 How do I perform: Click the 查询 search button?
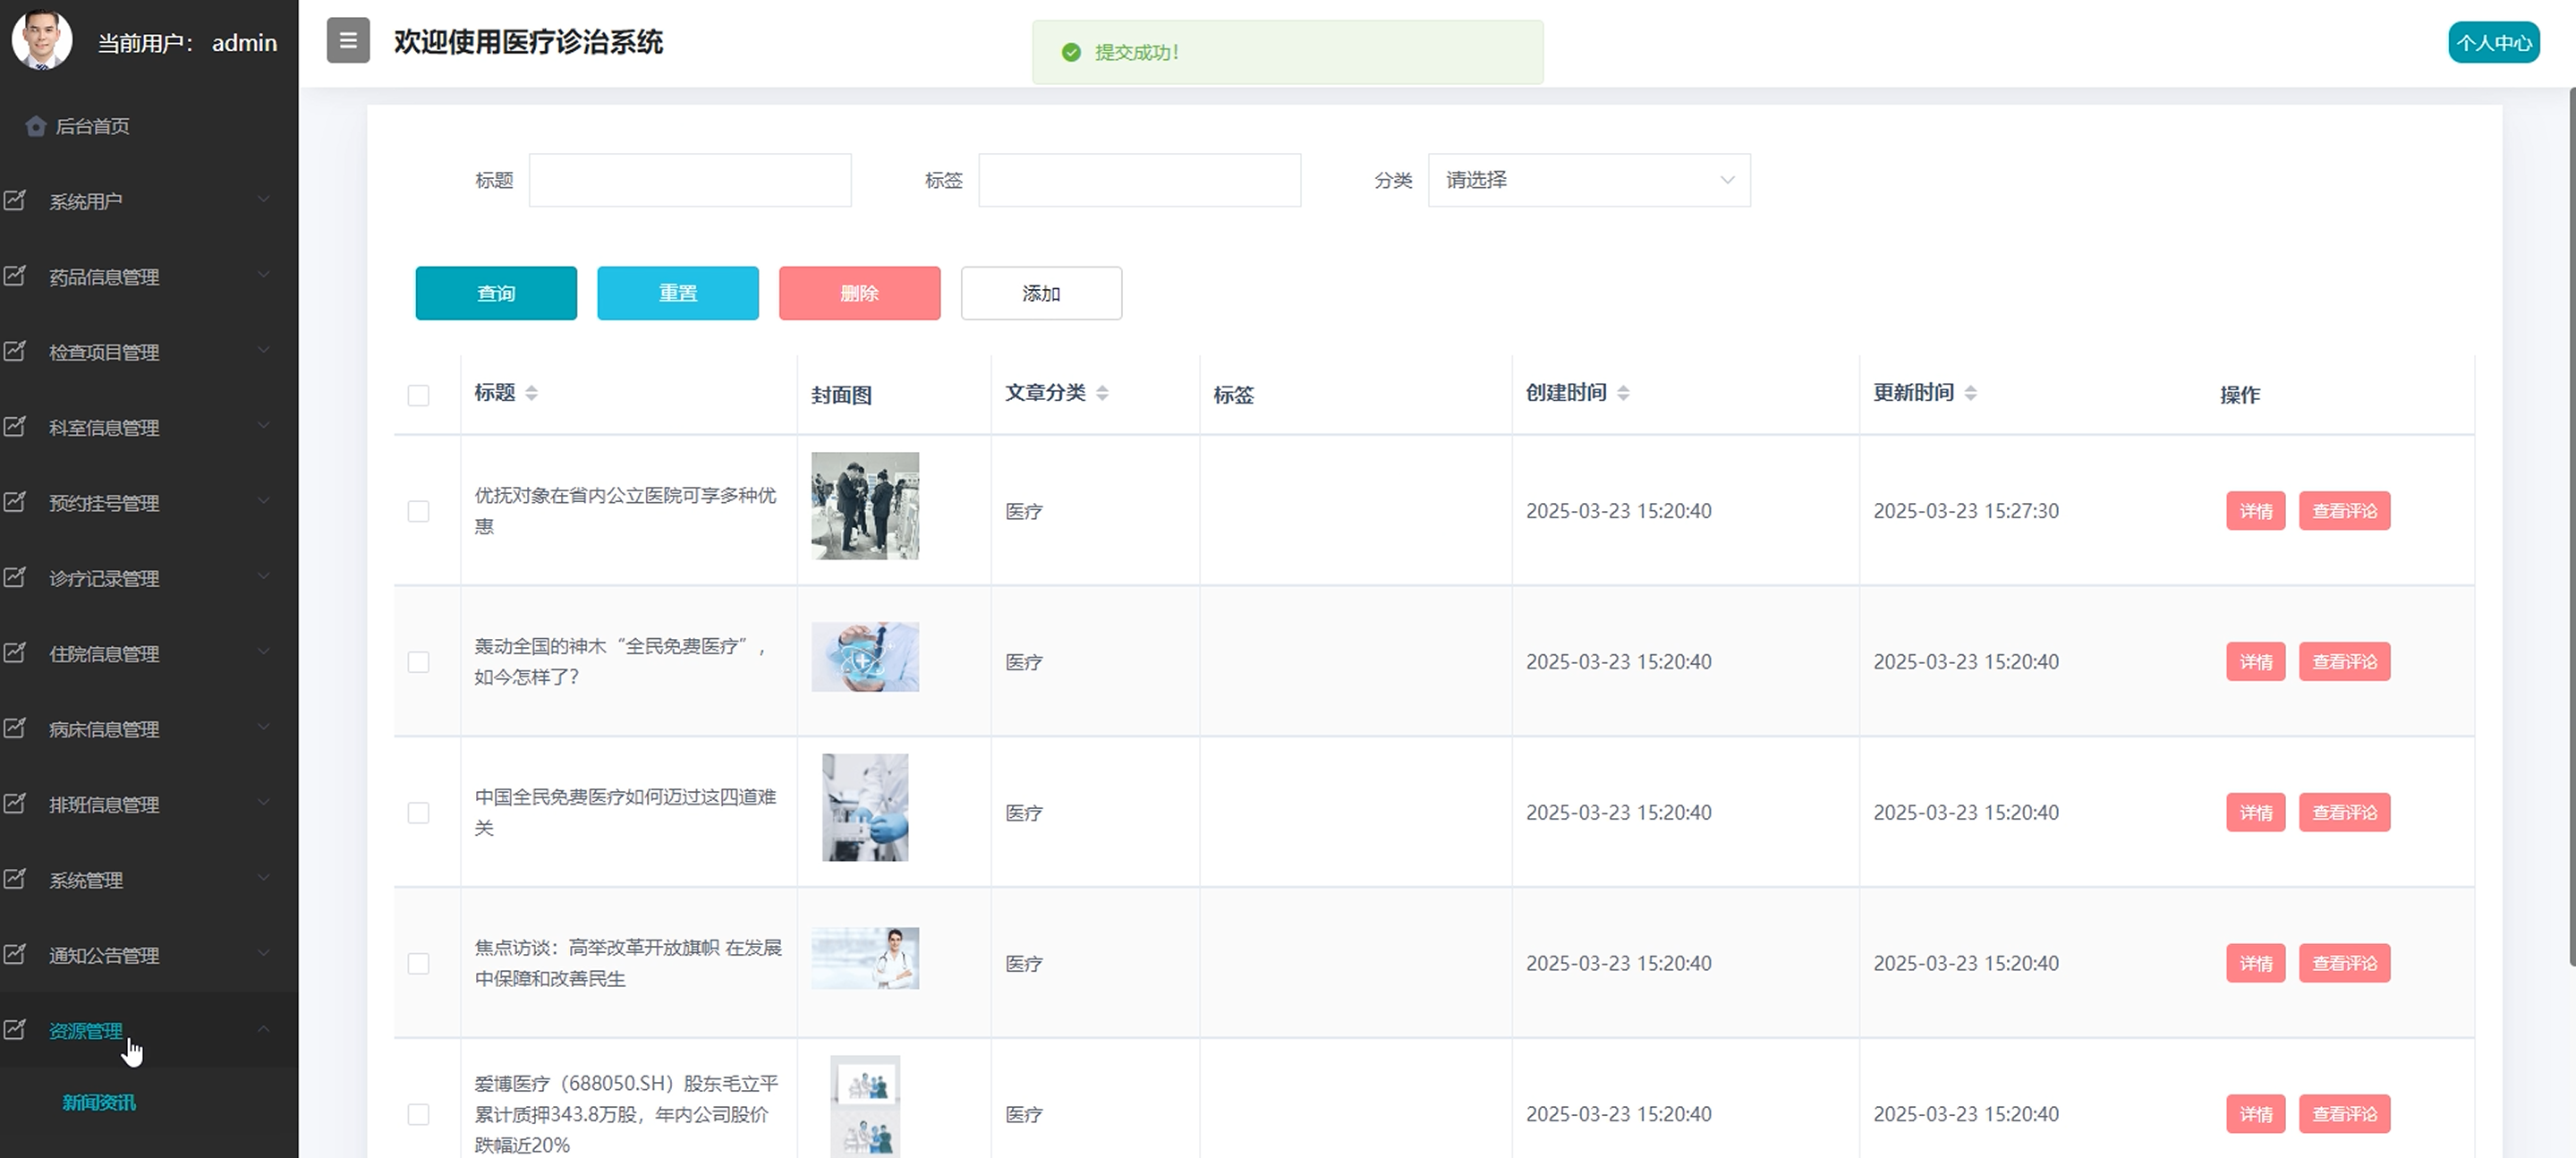496,293
